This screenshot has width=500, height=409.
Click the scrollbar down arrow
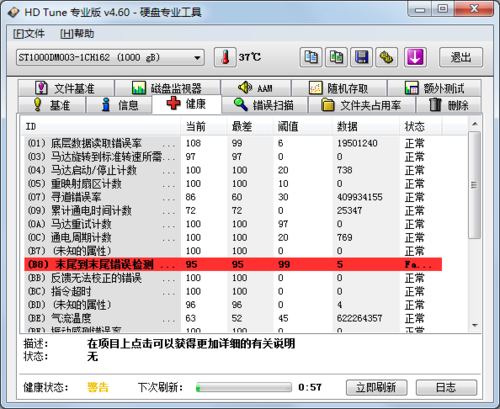474,325
